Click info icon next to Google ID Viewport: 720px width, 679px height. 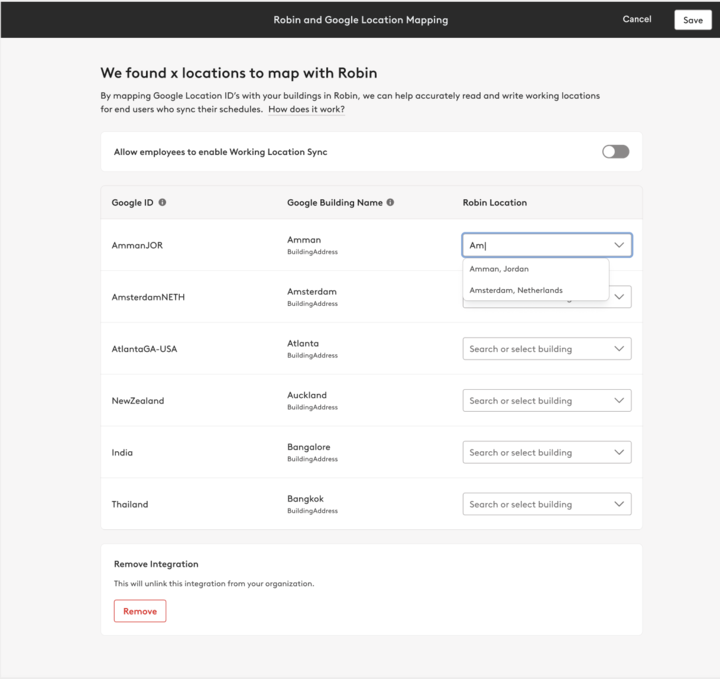162,202
